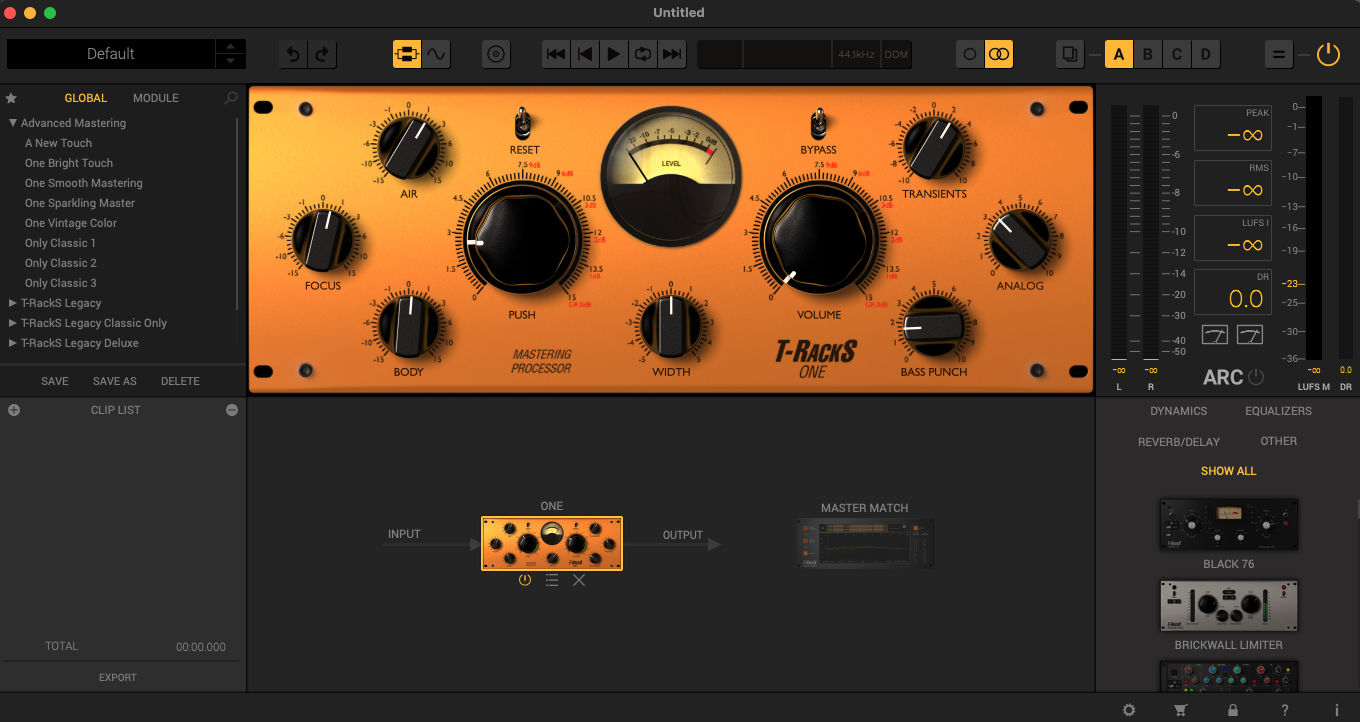Select the EQUALIZERS category filter

click(x=1278, y=411)
